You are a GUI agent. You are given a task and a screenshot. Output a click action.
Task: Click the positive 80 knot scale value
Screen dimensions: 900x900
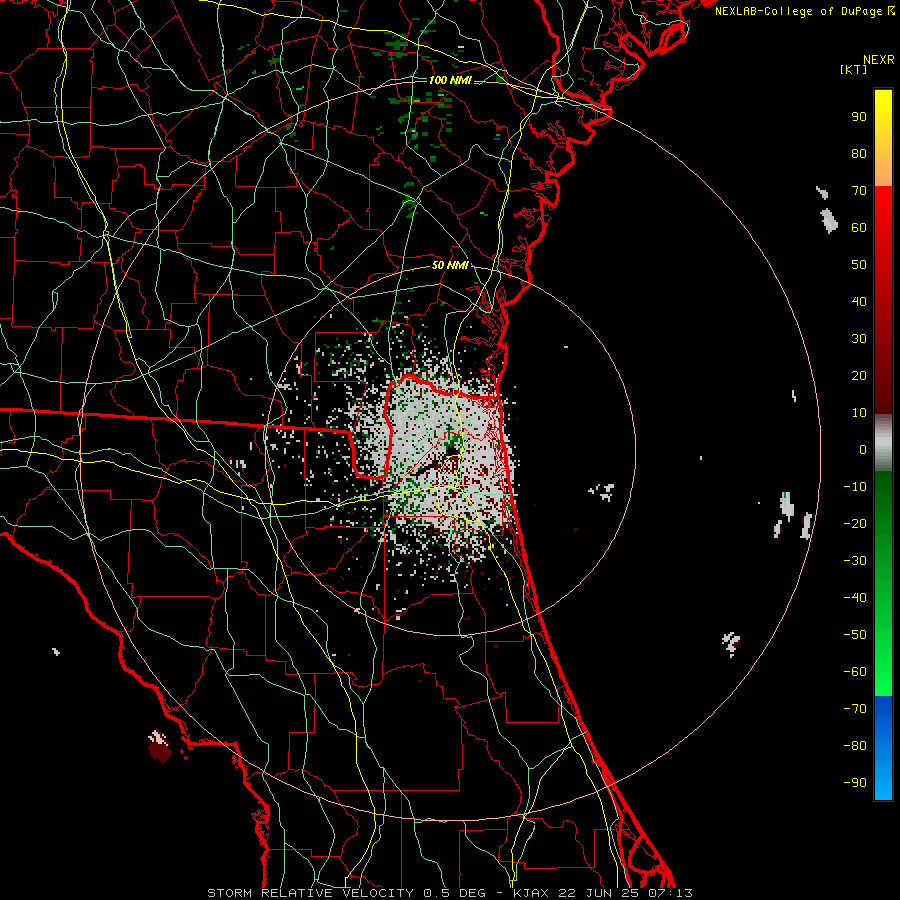point(859,153)
